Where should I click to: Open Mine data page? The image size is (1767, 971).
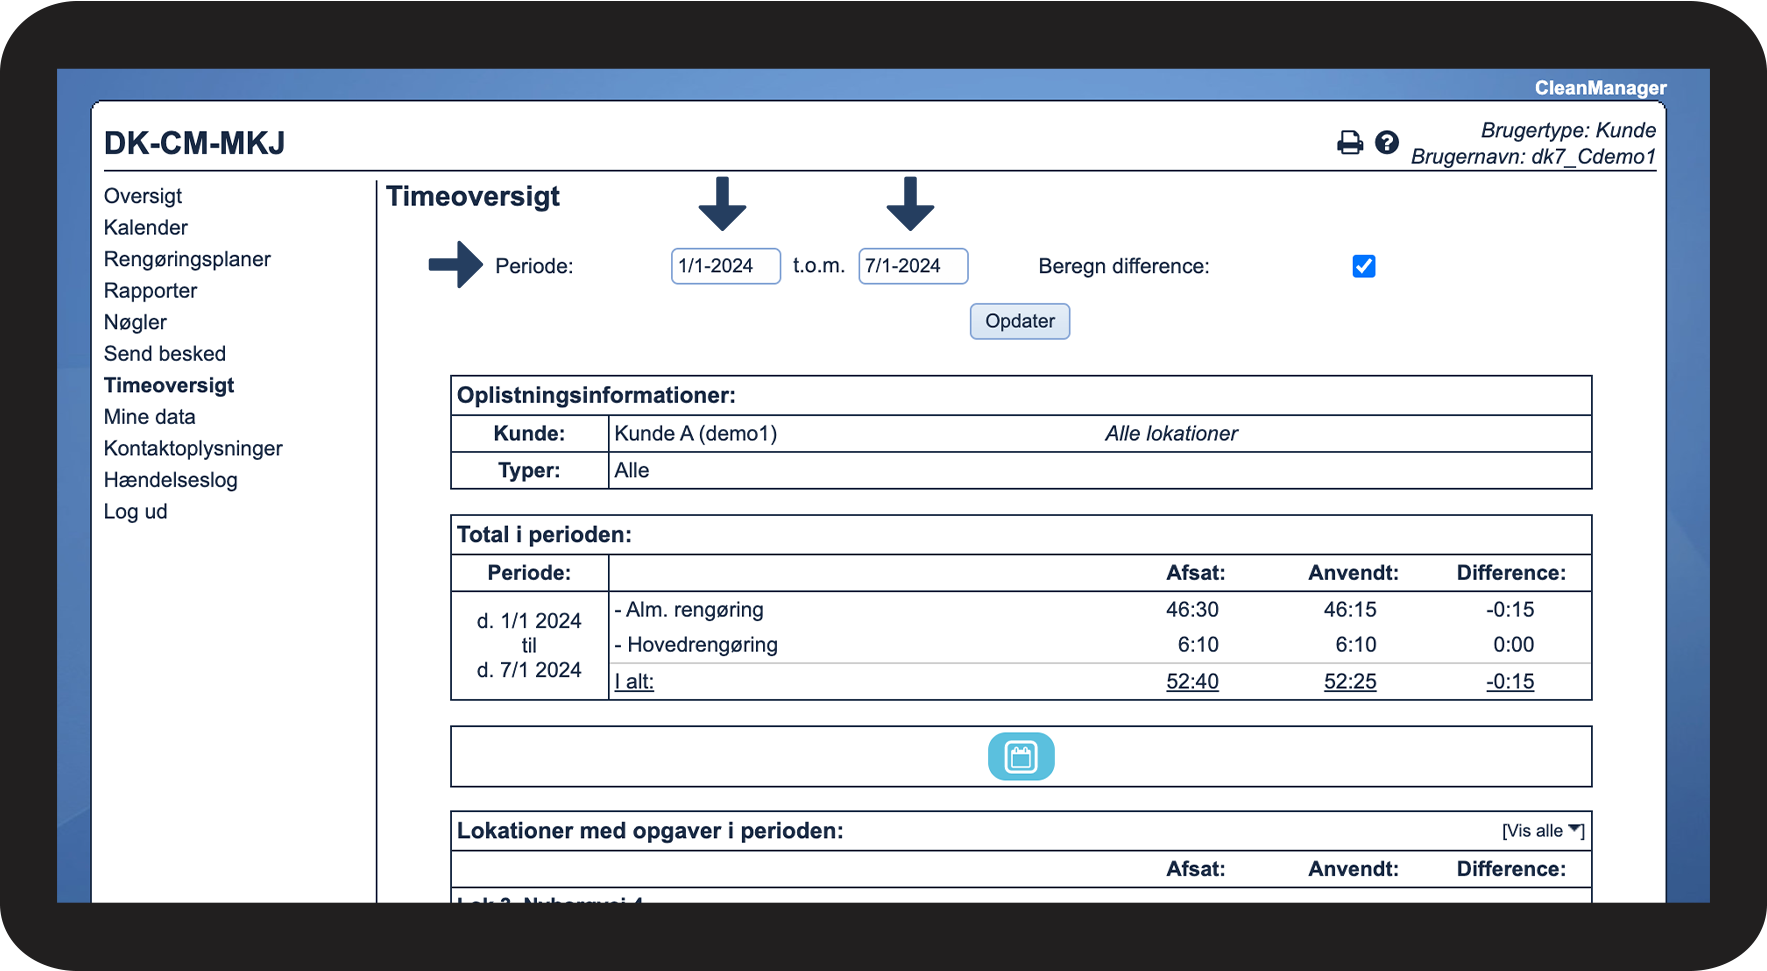point(150,417)
